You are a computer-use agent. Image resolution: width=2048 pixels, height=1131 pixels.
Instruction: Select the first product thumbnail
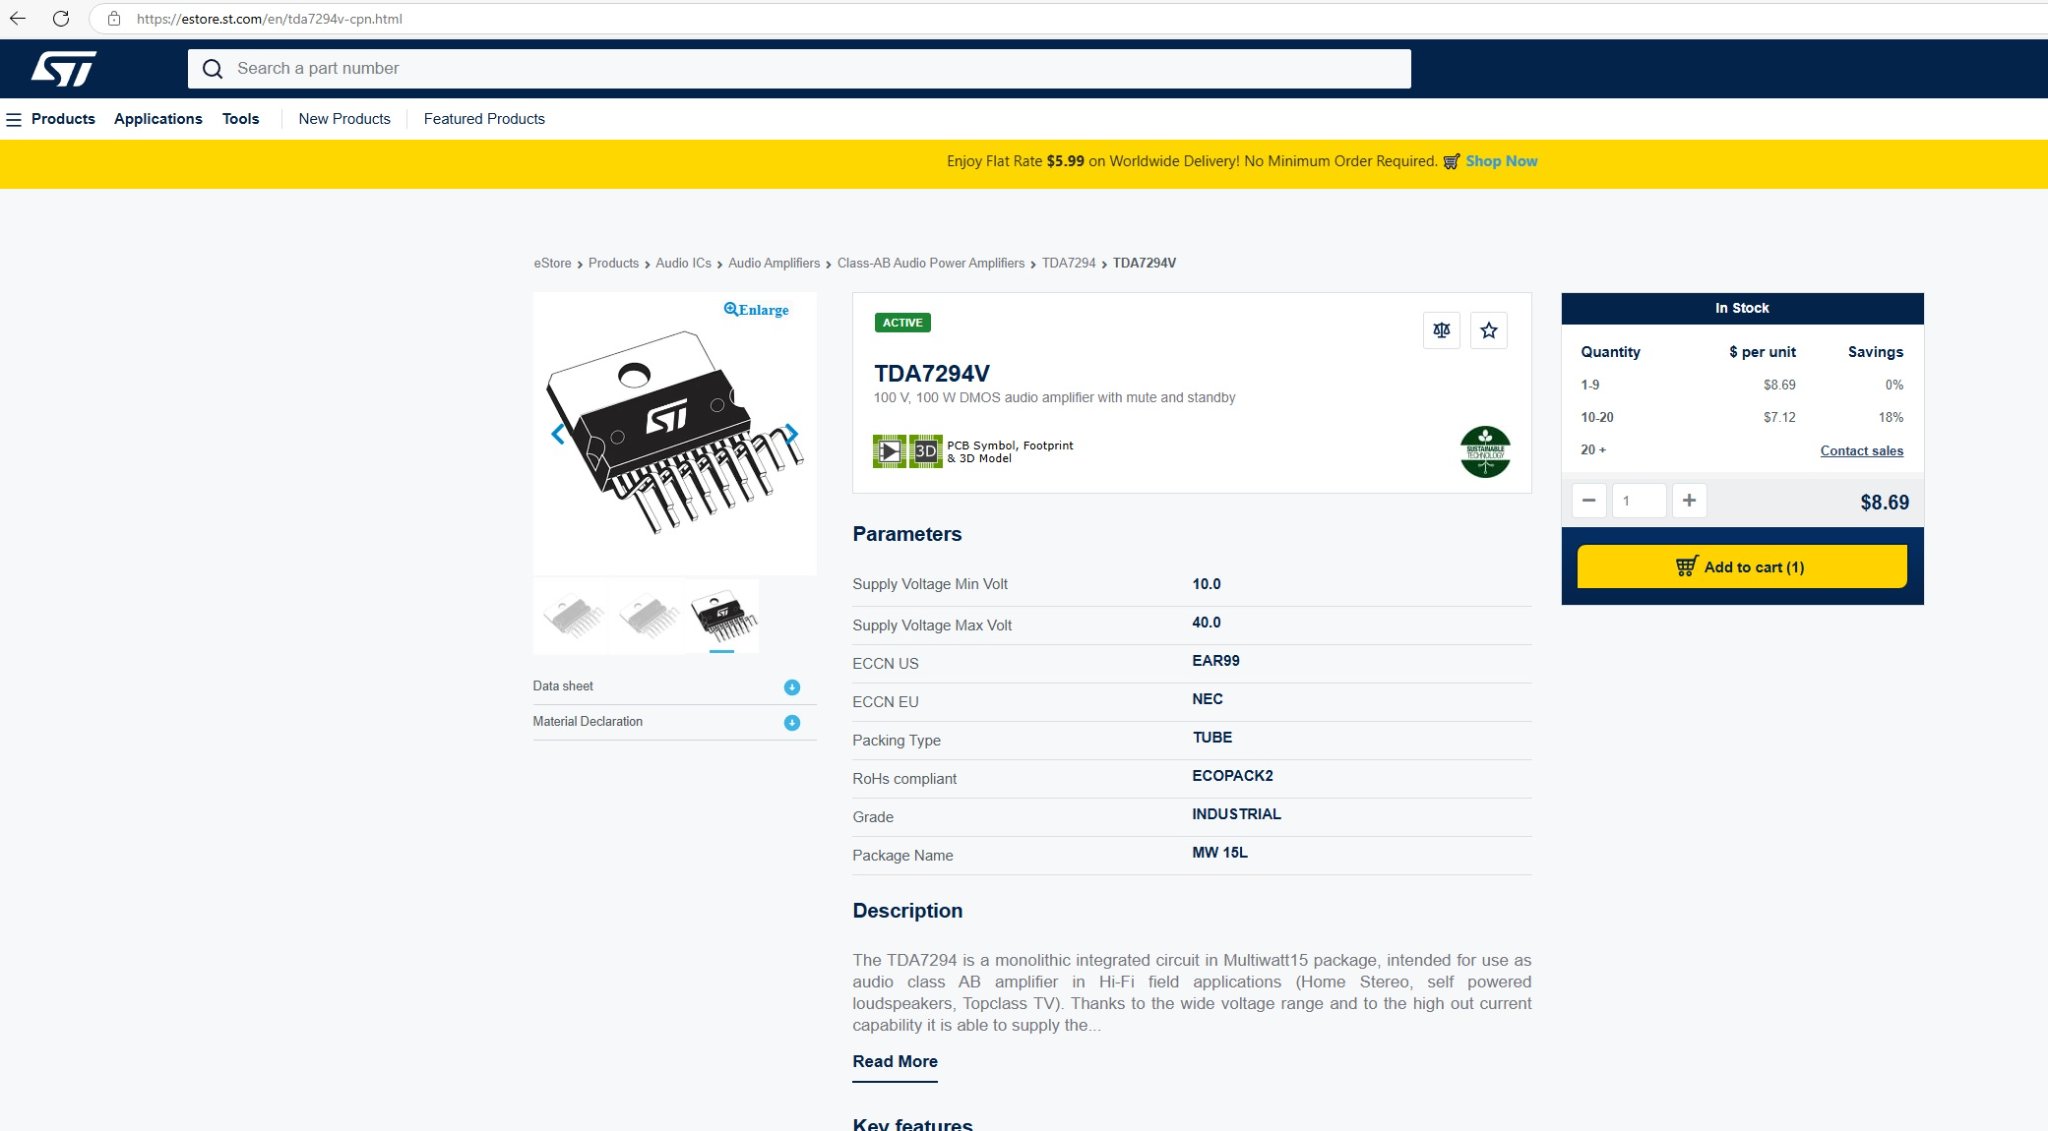tap(572, 616)
